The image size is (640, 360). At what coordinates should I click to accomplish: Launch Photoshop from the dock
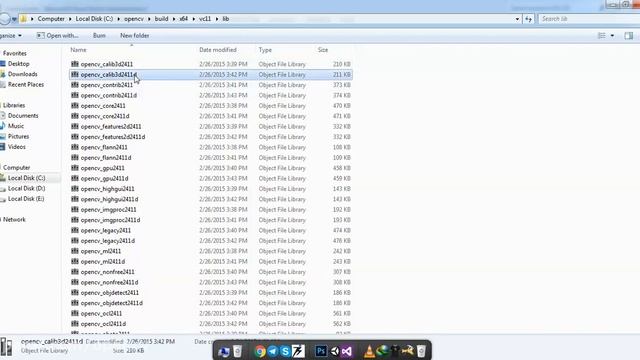(321, 351)
